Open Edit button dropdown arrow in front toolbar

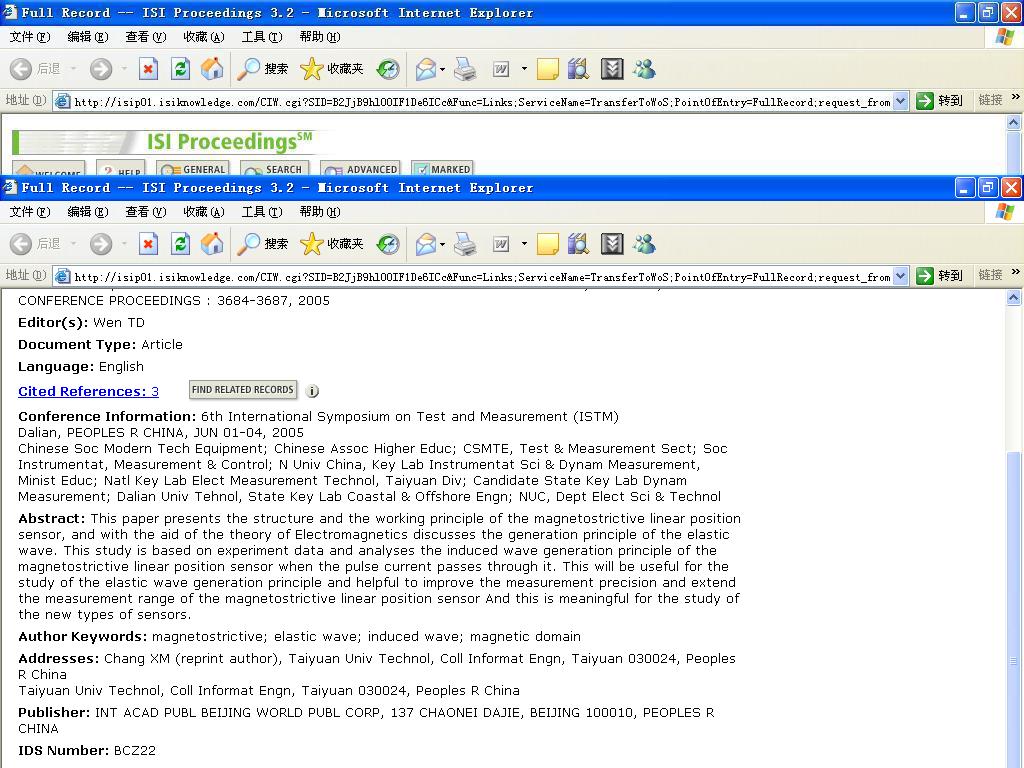[524, 244]
